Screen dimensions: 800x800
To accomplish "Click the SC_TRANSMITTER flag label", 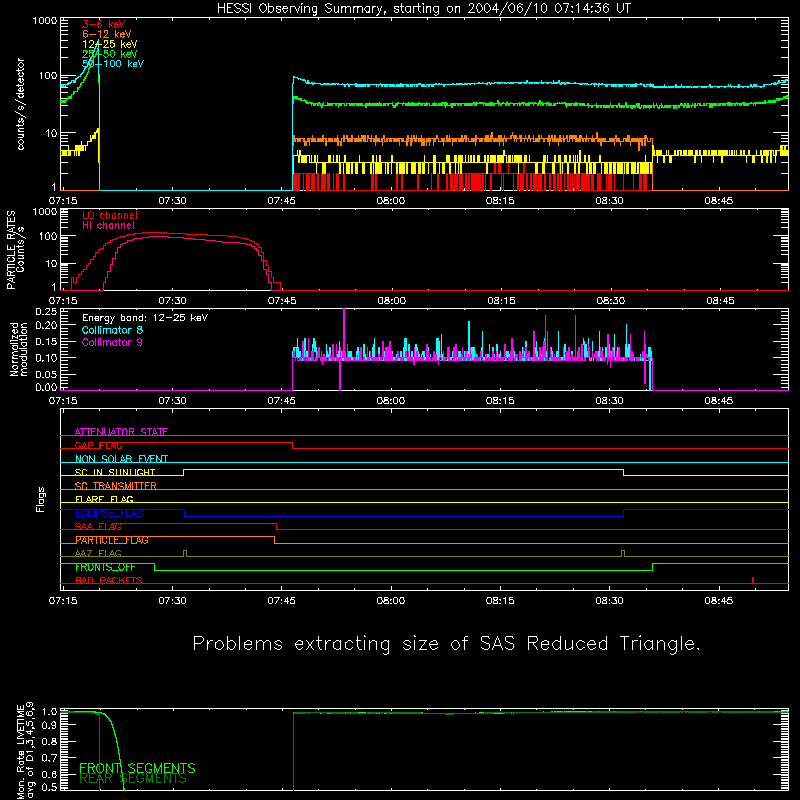I will (115, 486).
